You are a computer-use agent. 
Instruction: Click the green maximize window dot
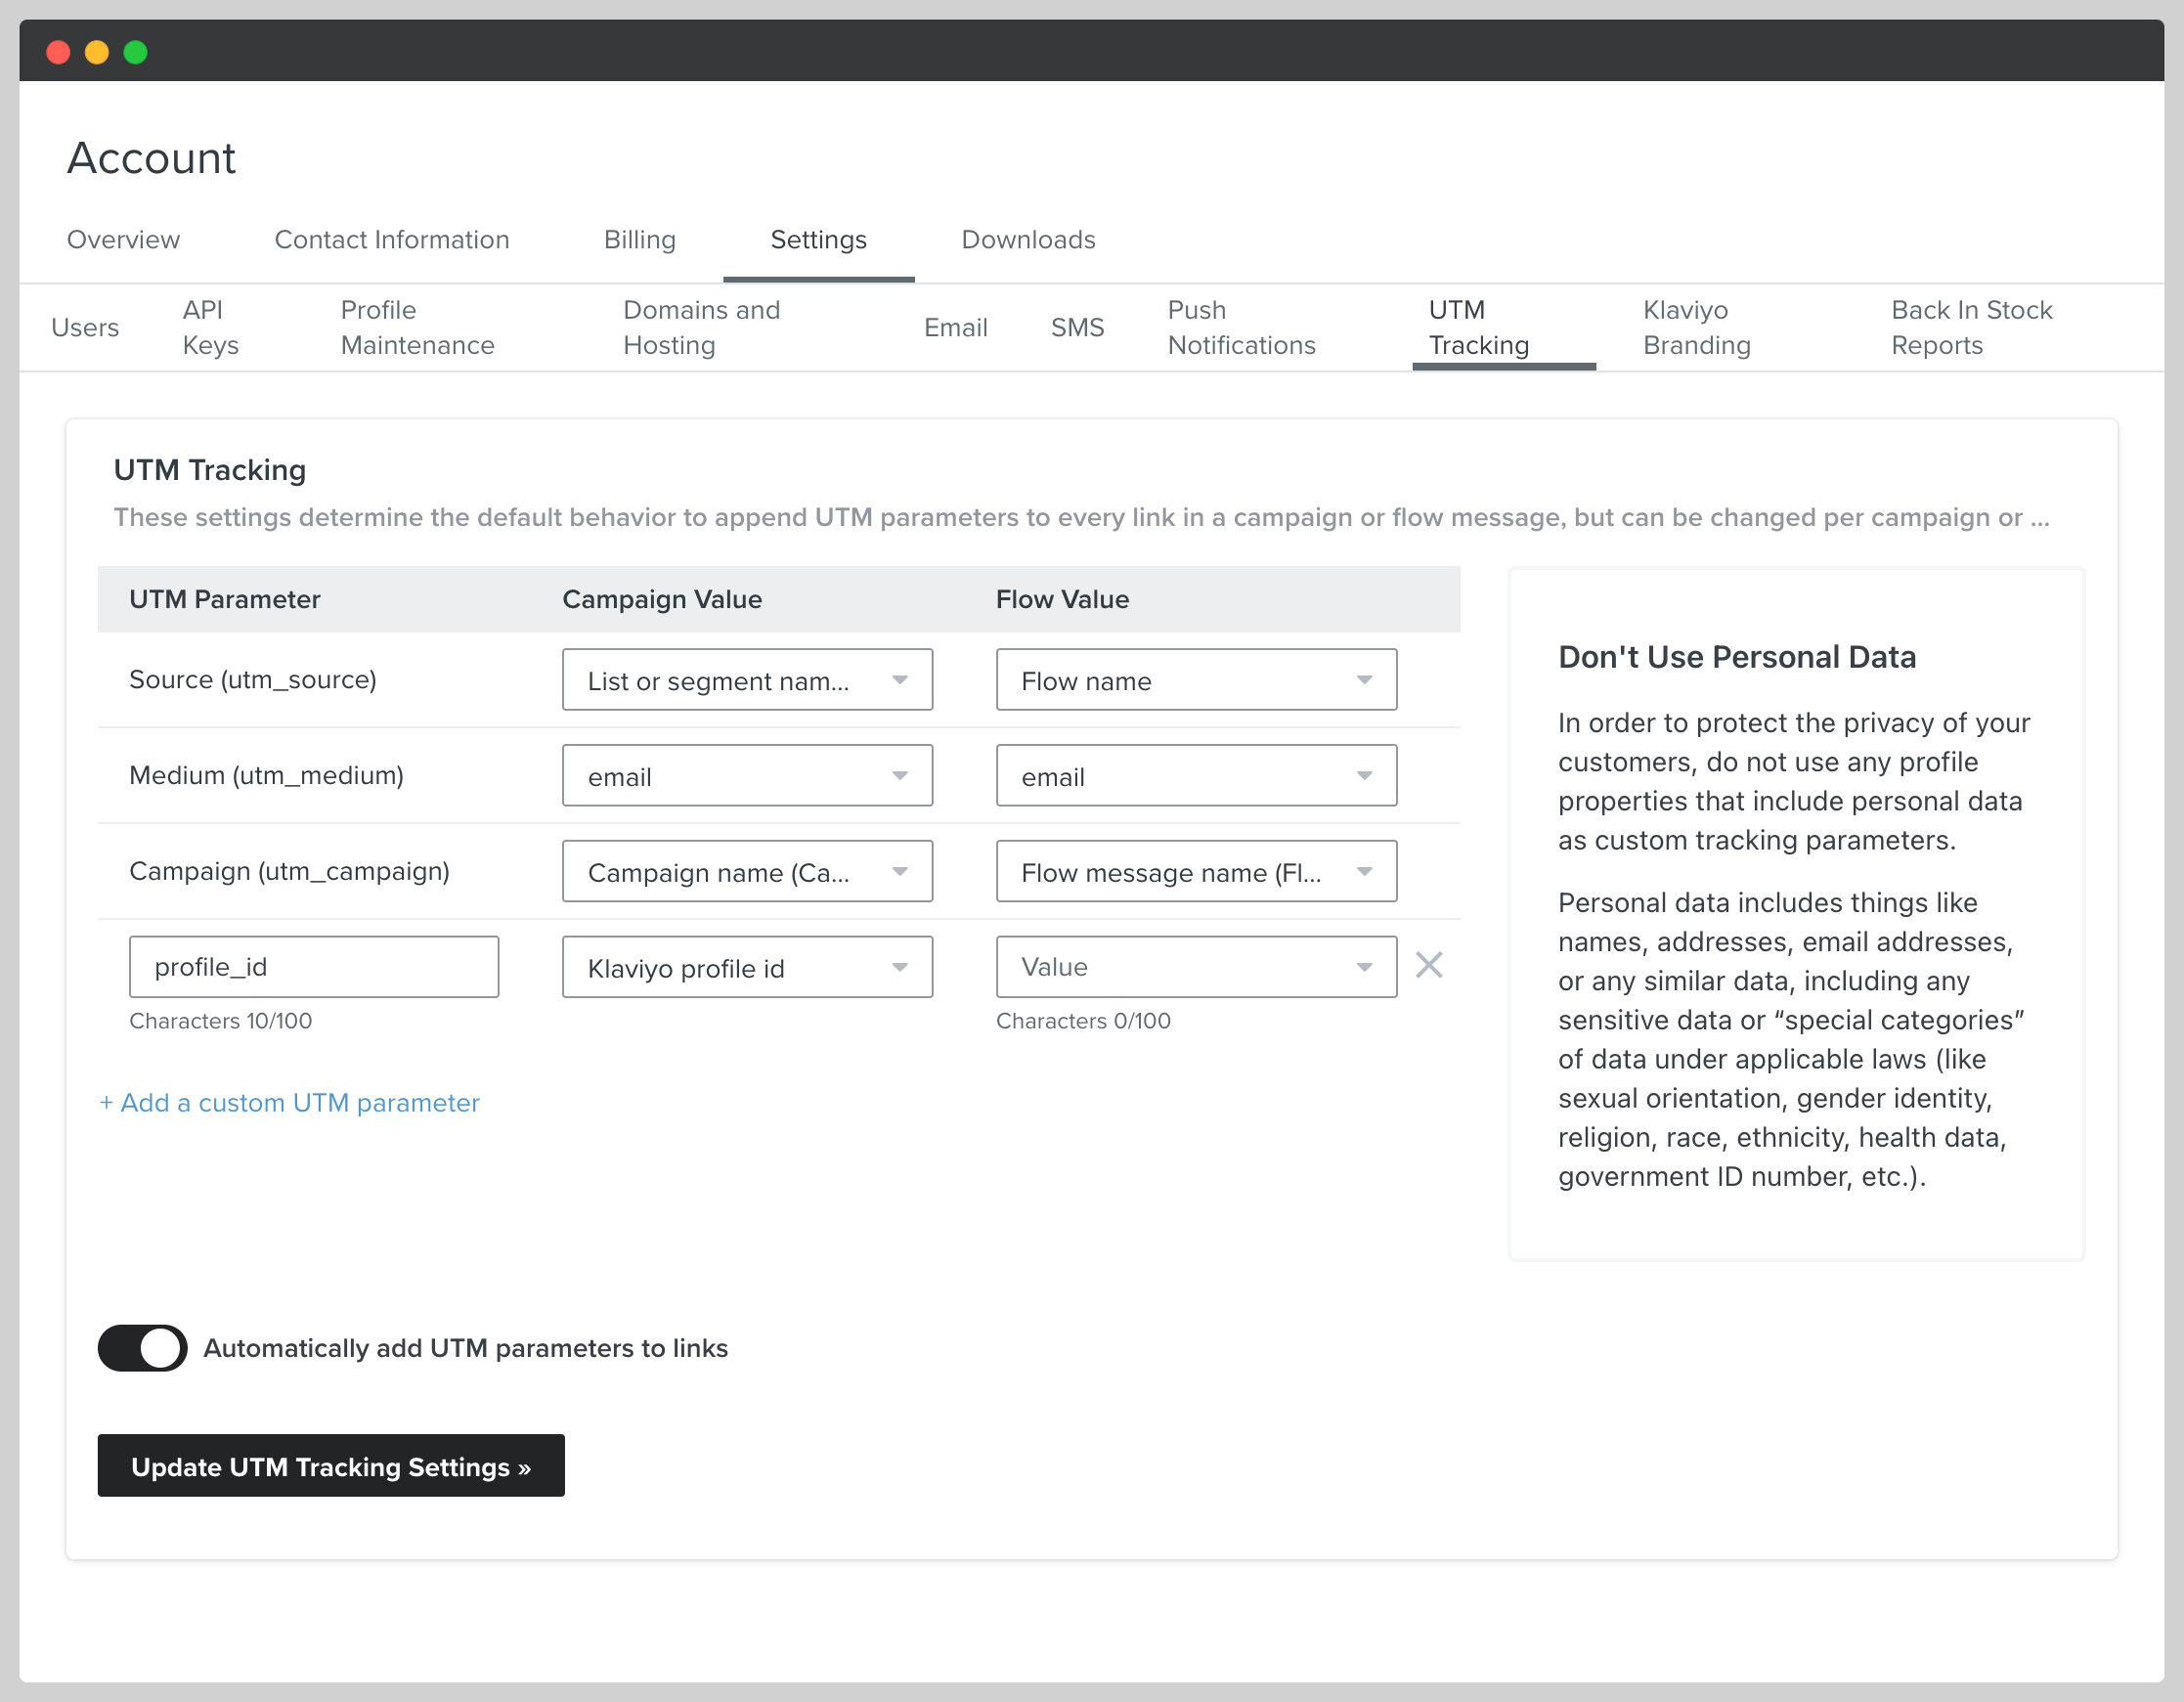point(135,52)
